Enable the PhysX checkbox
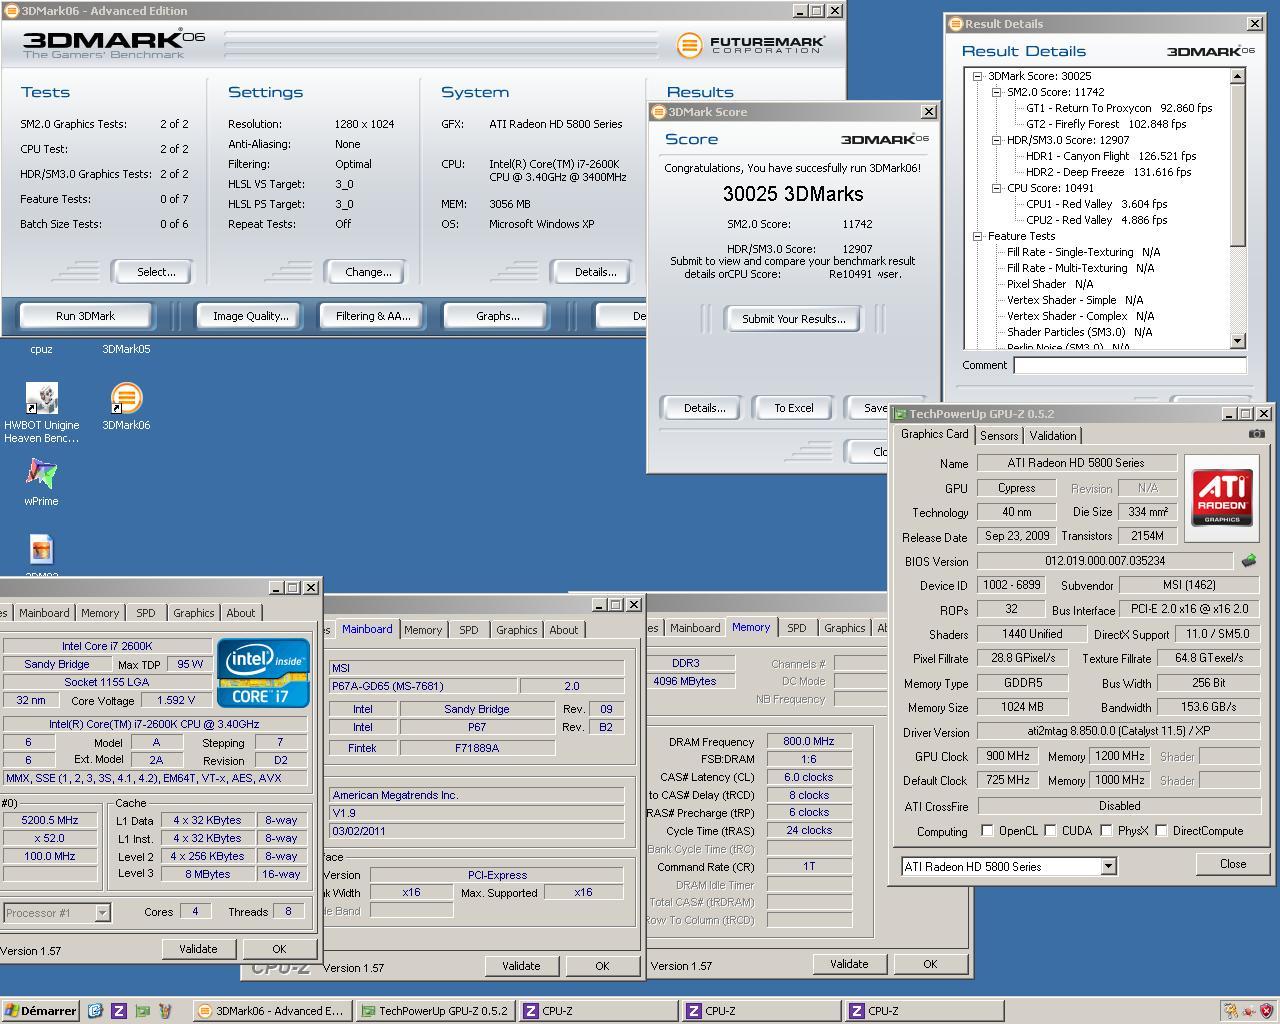Viewport: 1280px width, 1024px height. point(1106,831)
